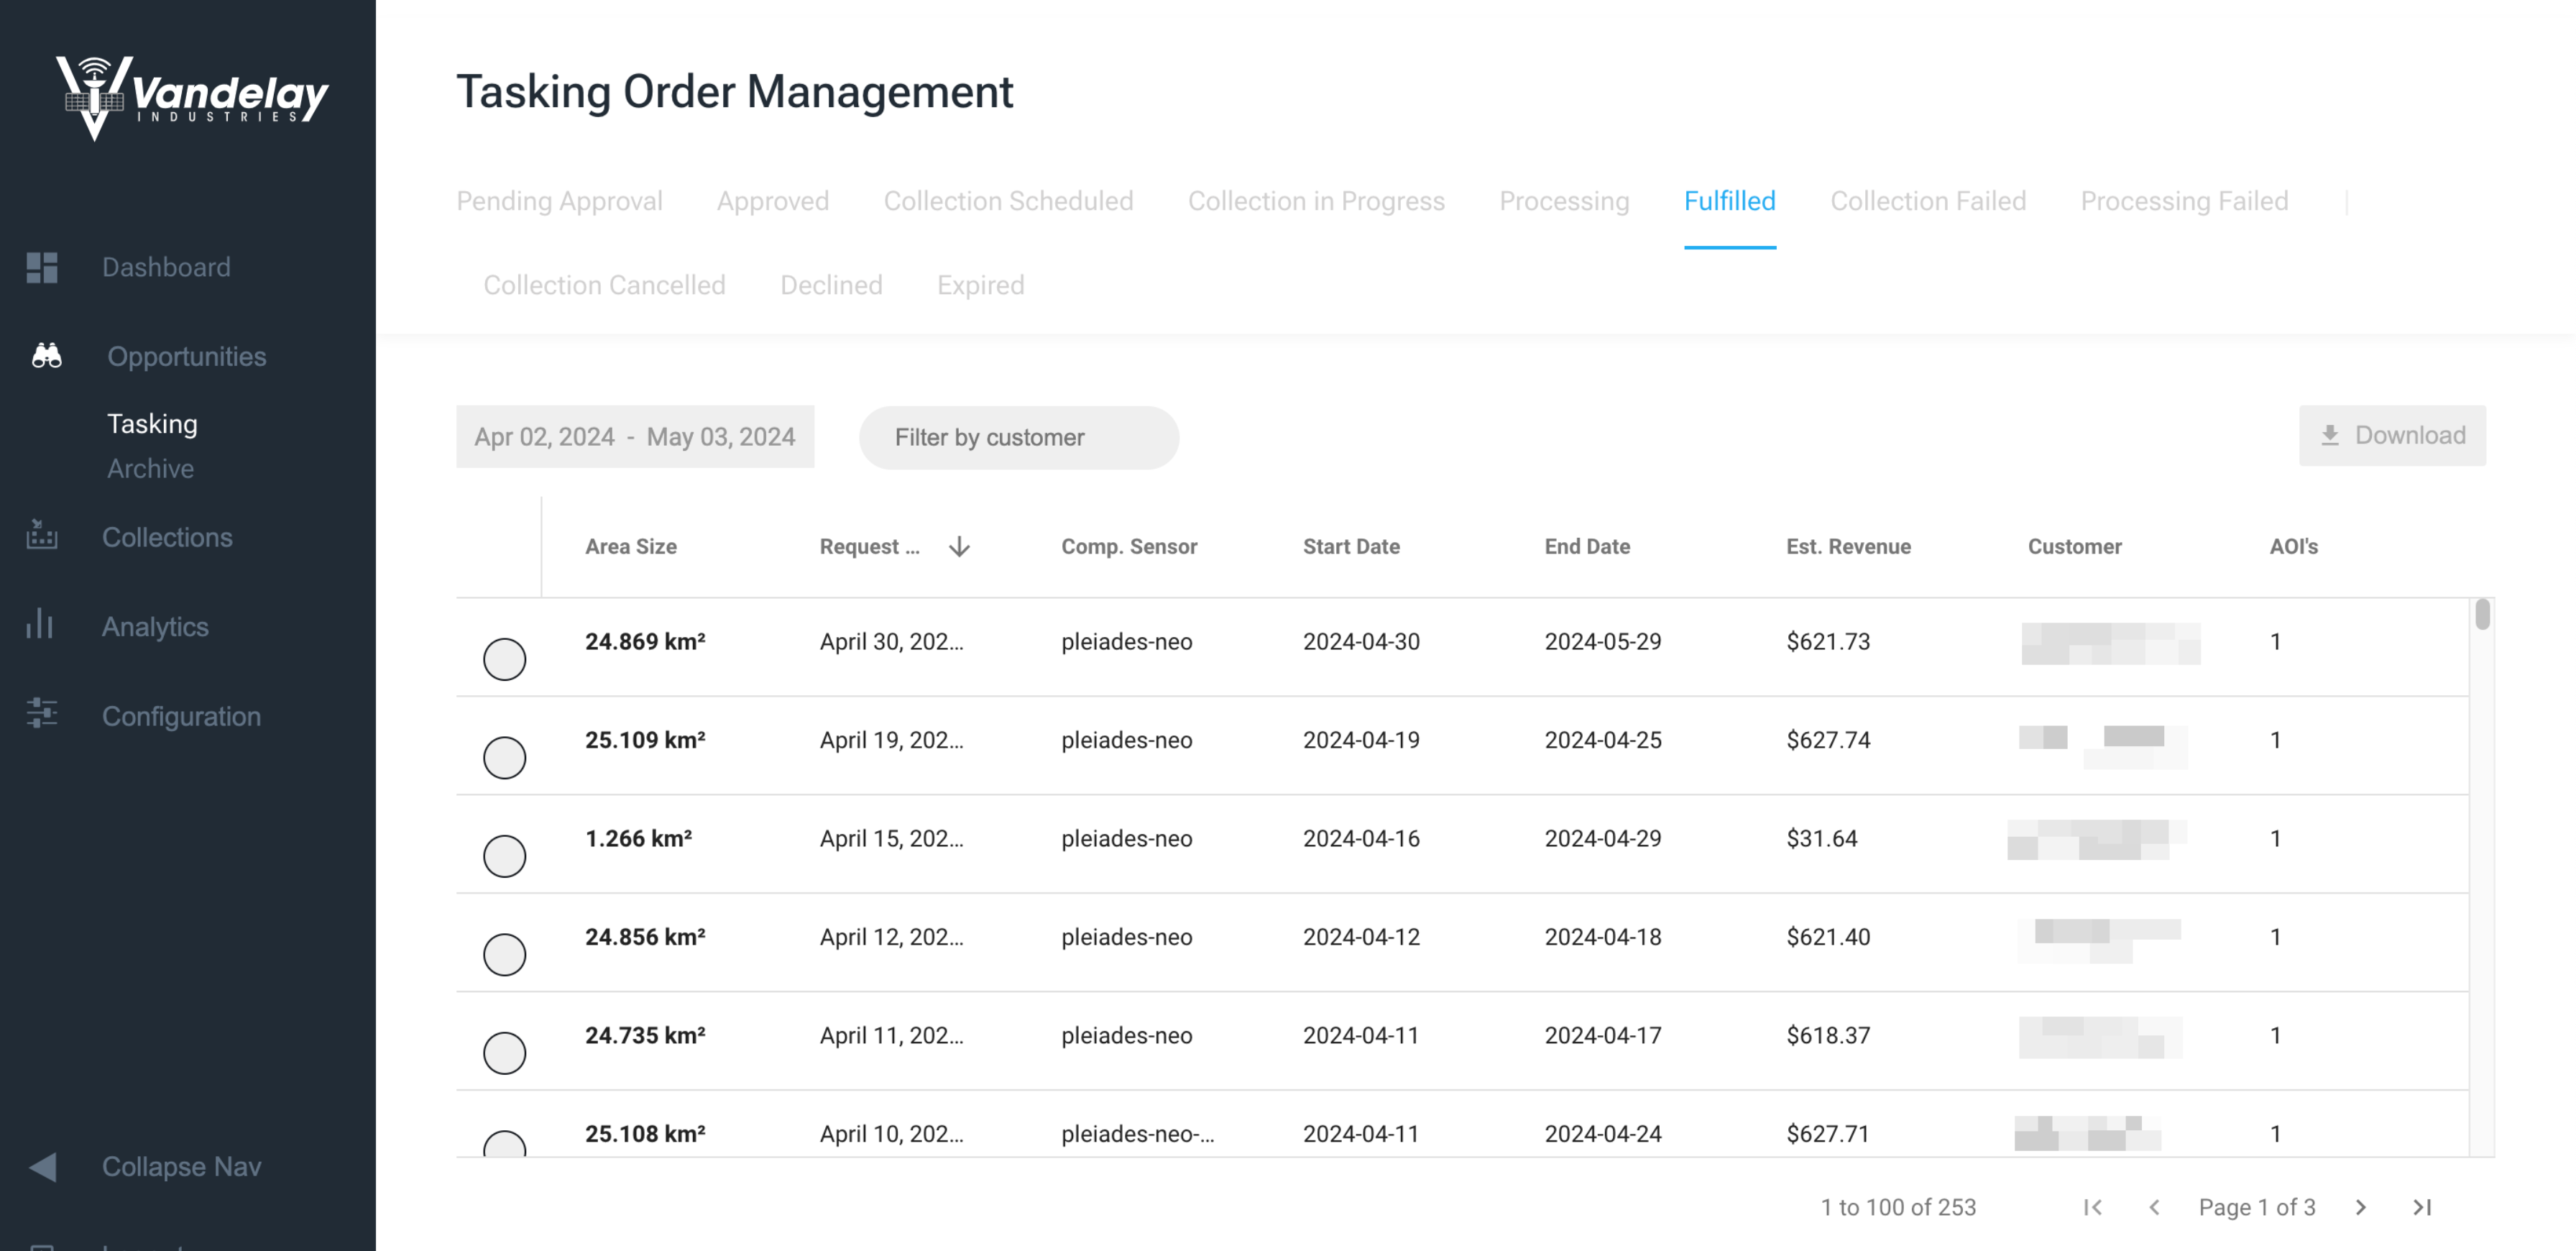Viewport: 2576px width, 1251px height.
Task: Click the Download button
Action: tap(2393, 435)
